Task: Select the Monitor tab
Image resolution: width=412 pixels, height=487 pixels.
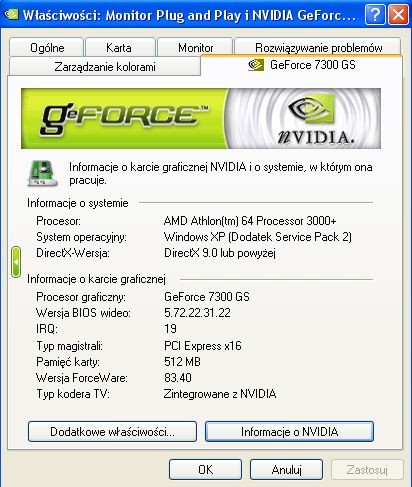Action: 195,48
